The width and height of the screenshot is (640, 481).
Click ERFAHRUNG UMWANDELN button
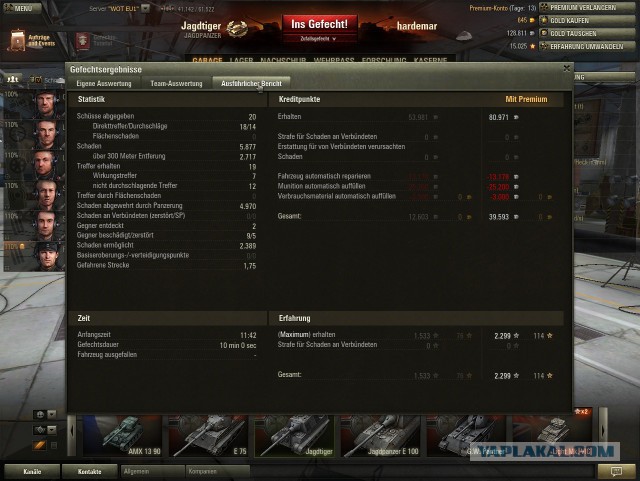pyautogui.click(x=587, y=47)
